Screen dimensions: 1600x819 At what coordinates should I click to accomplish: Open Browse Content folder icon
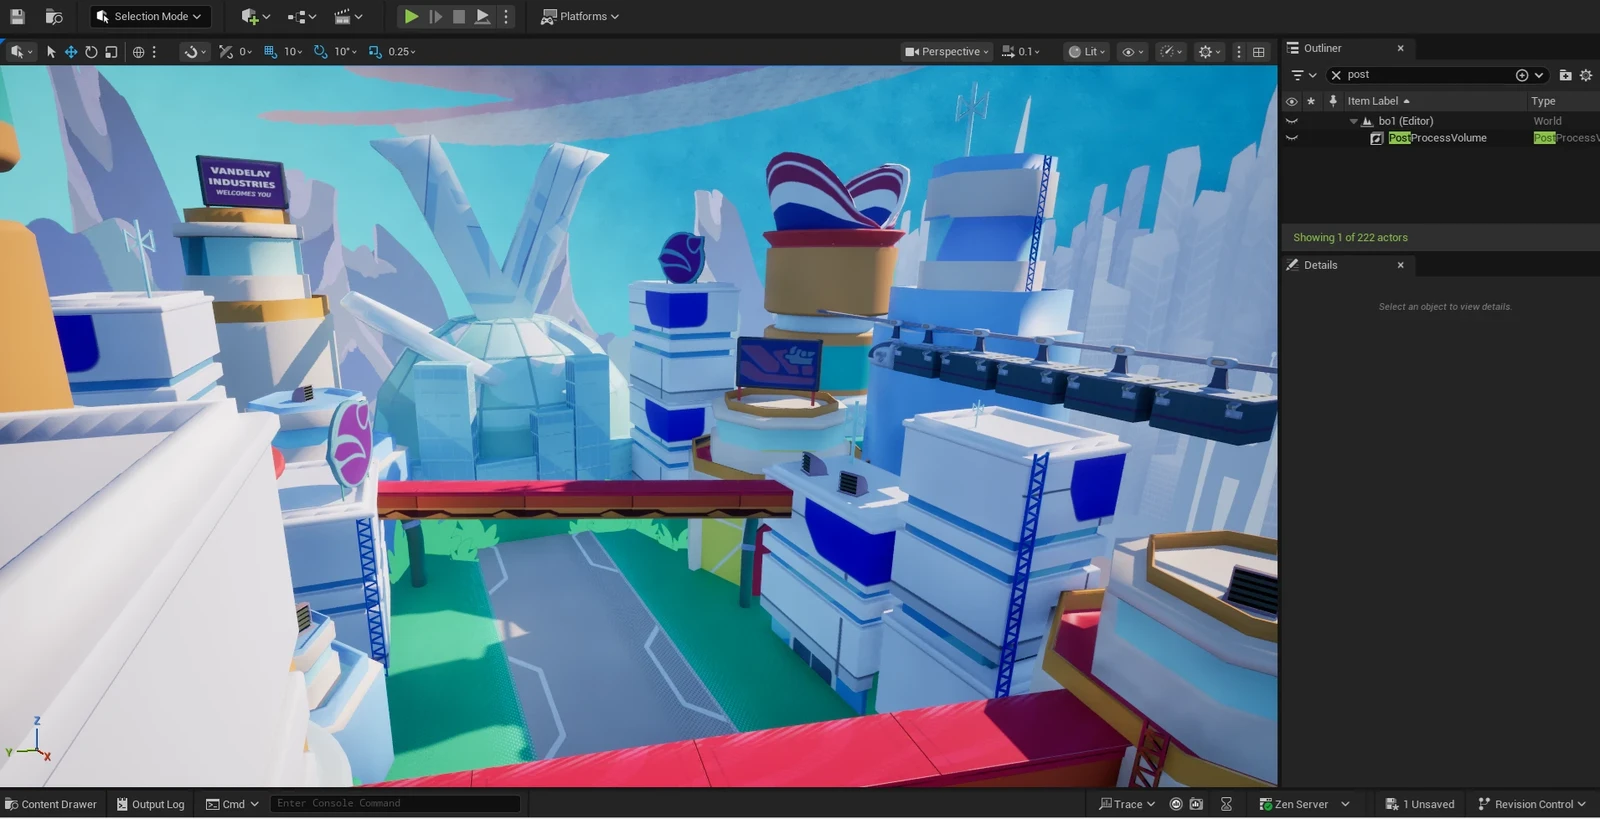(x=54, y=16)
